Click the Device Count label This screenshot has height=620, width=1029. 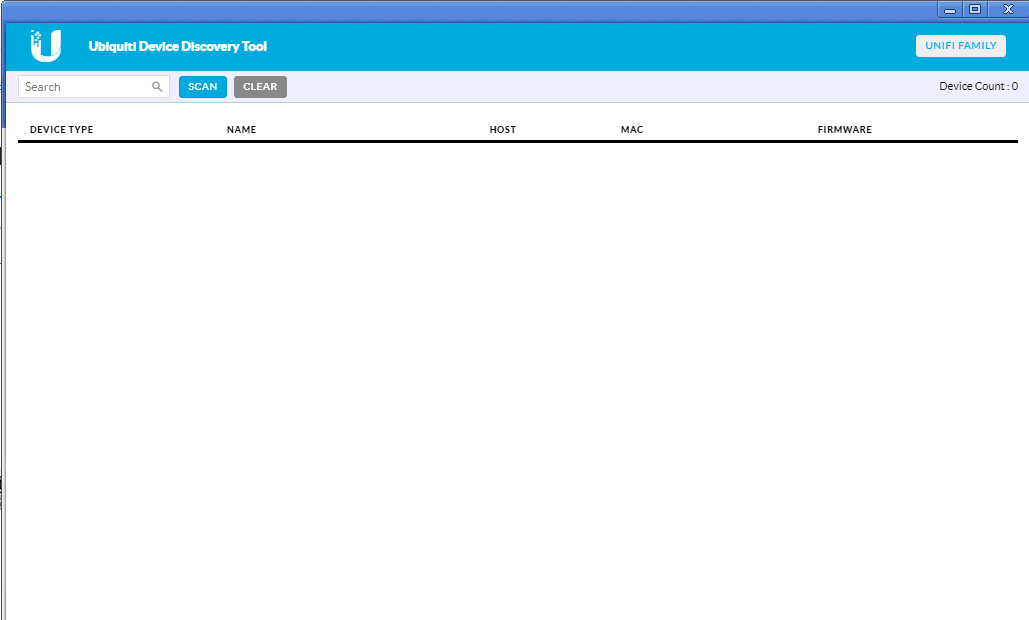[x=978, y=87]
